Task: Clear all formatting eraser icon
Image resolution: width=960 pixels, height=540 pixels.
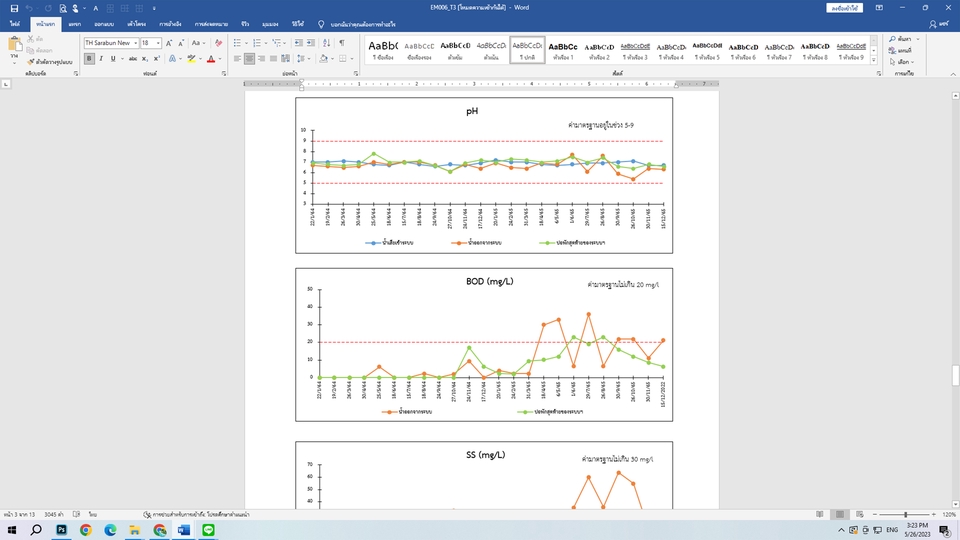Action: click(219, 43)
